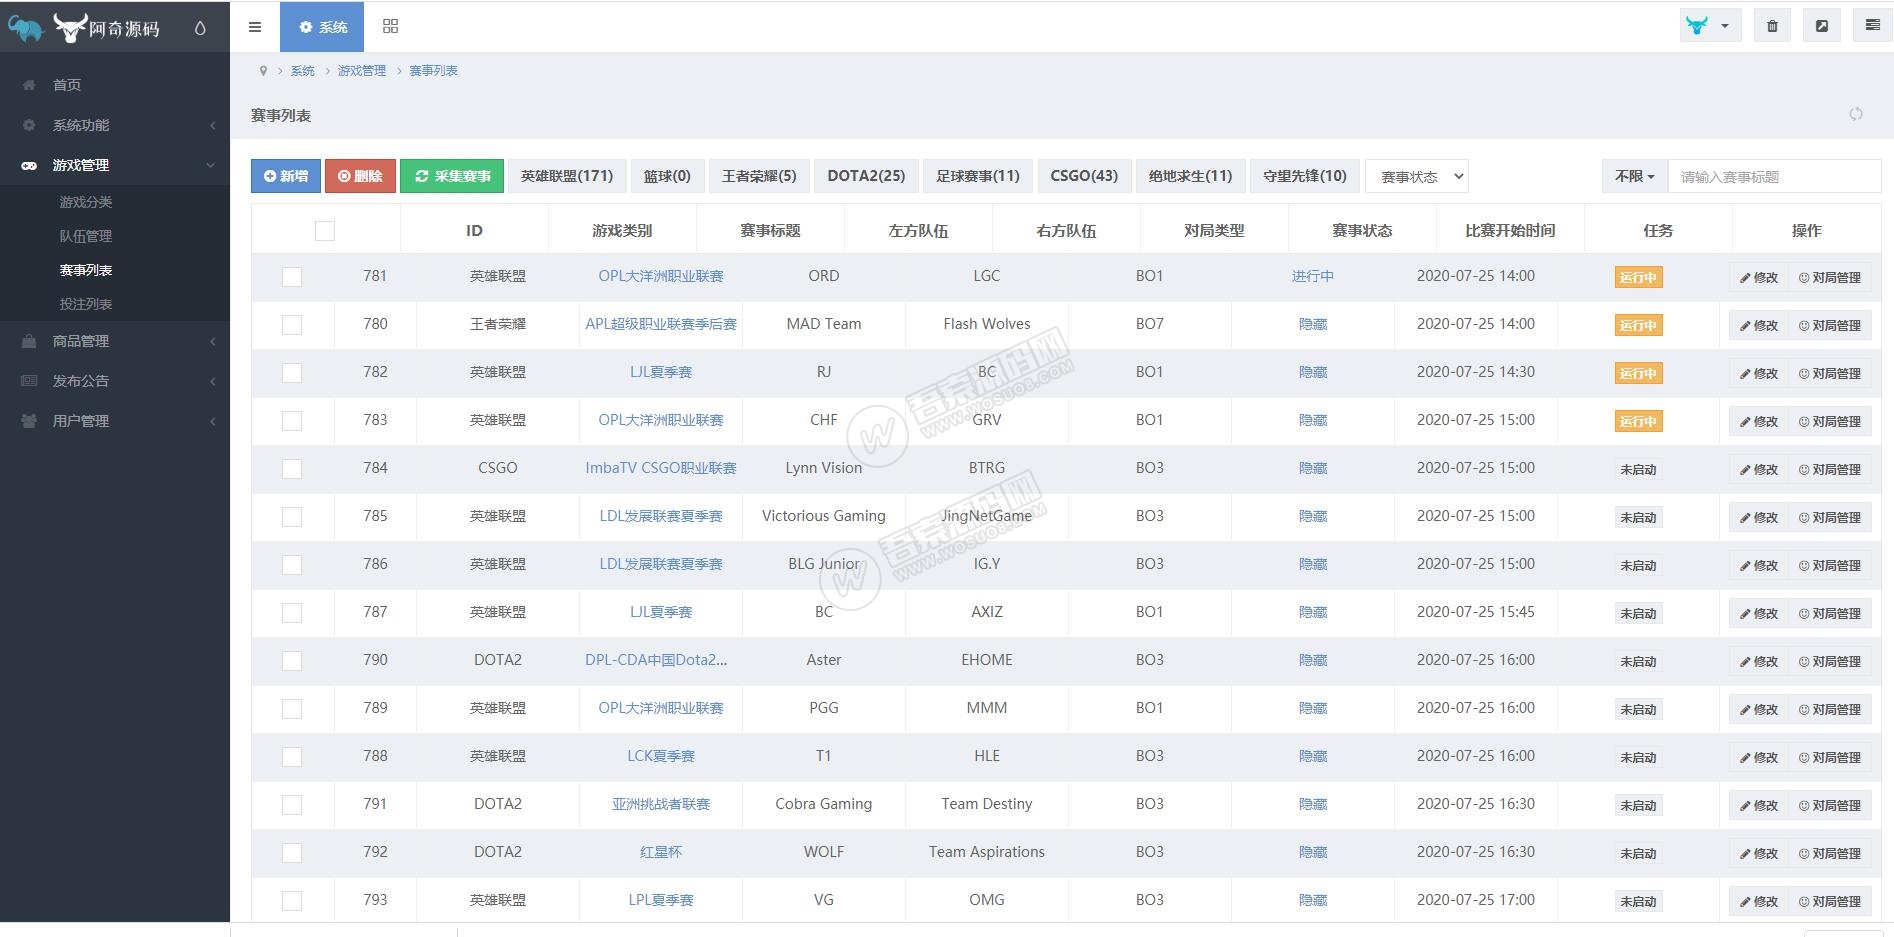This screenshot has width=1894, height=937.
Task: Open 队伍管理 in the sidebar
Action: (86, 236)
